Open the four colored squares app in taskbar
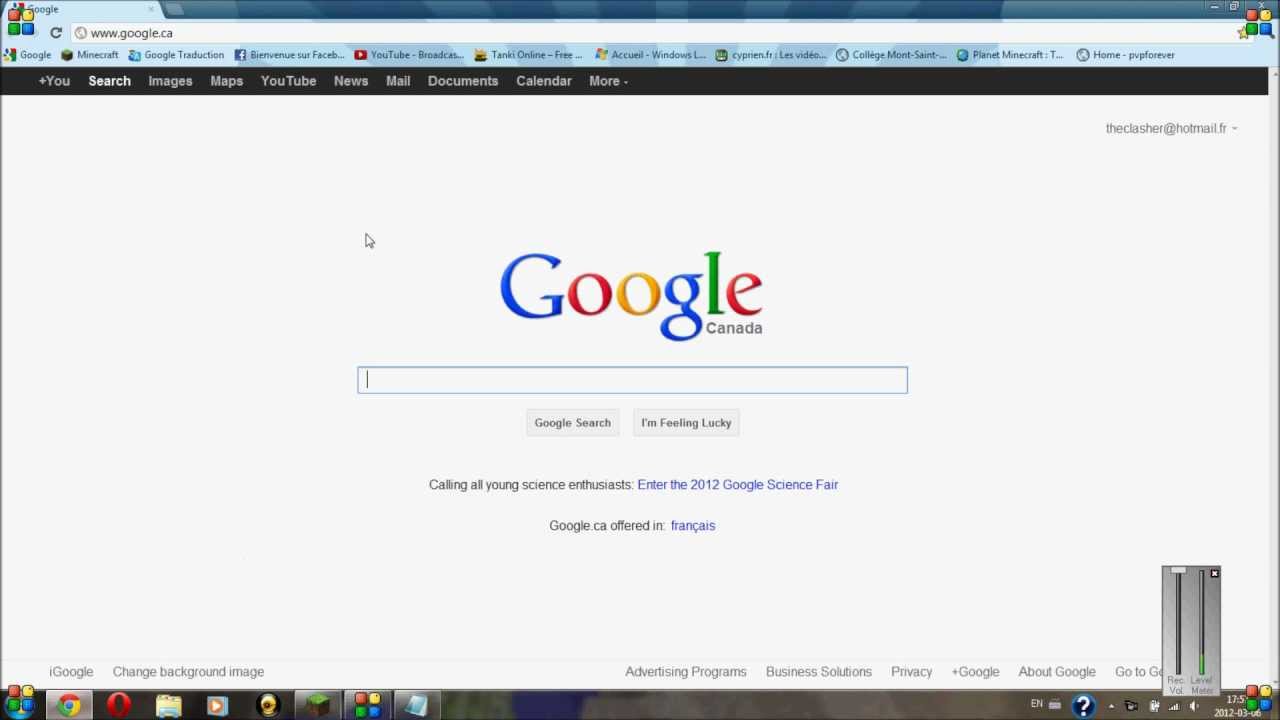 click(x=367, y=706)
